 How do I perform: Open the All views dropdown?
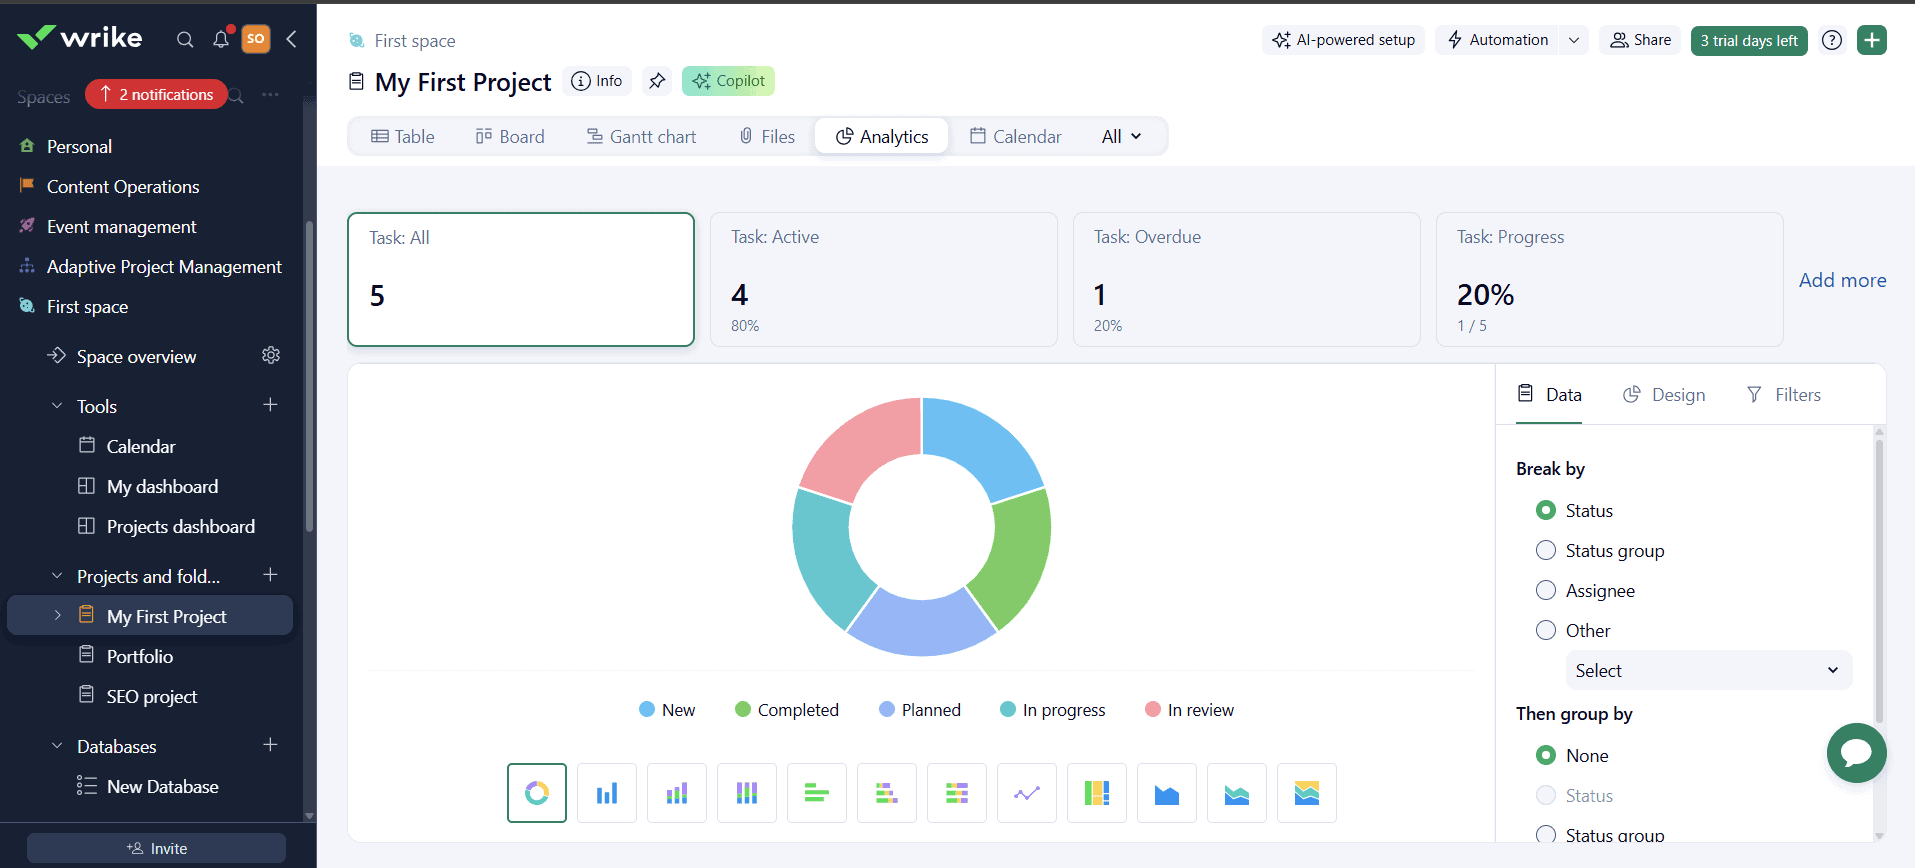(x=1121, y=137)
